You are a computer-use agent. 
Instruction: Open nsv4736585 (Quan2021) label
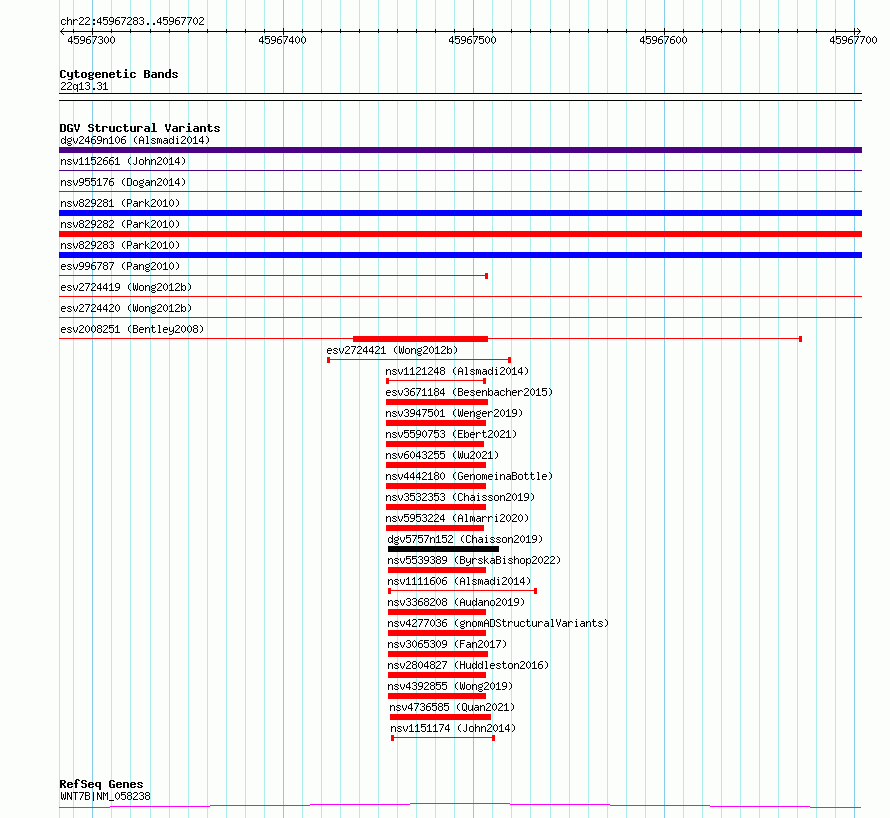pyautogui.click(x=452, y=707)
